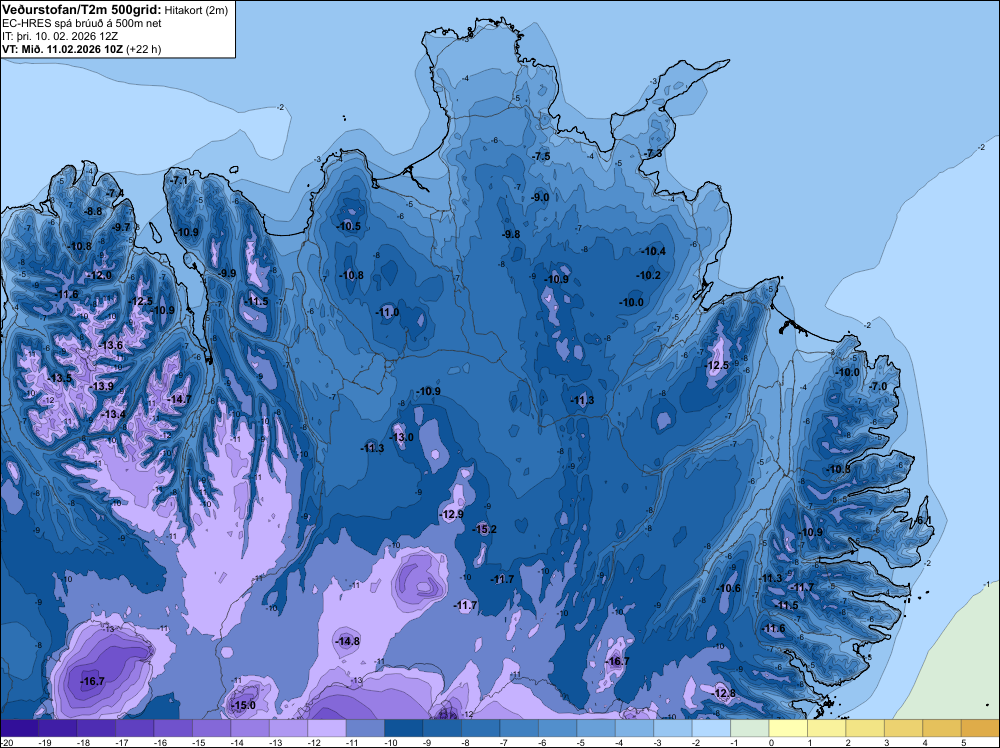Click the -7.5 temperature label
This screenshot has width=1000, height=748.
[x=541, y=156]
